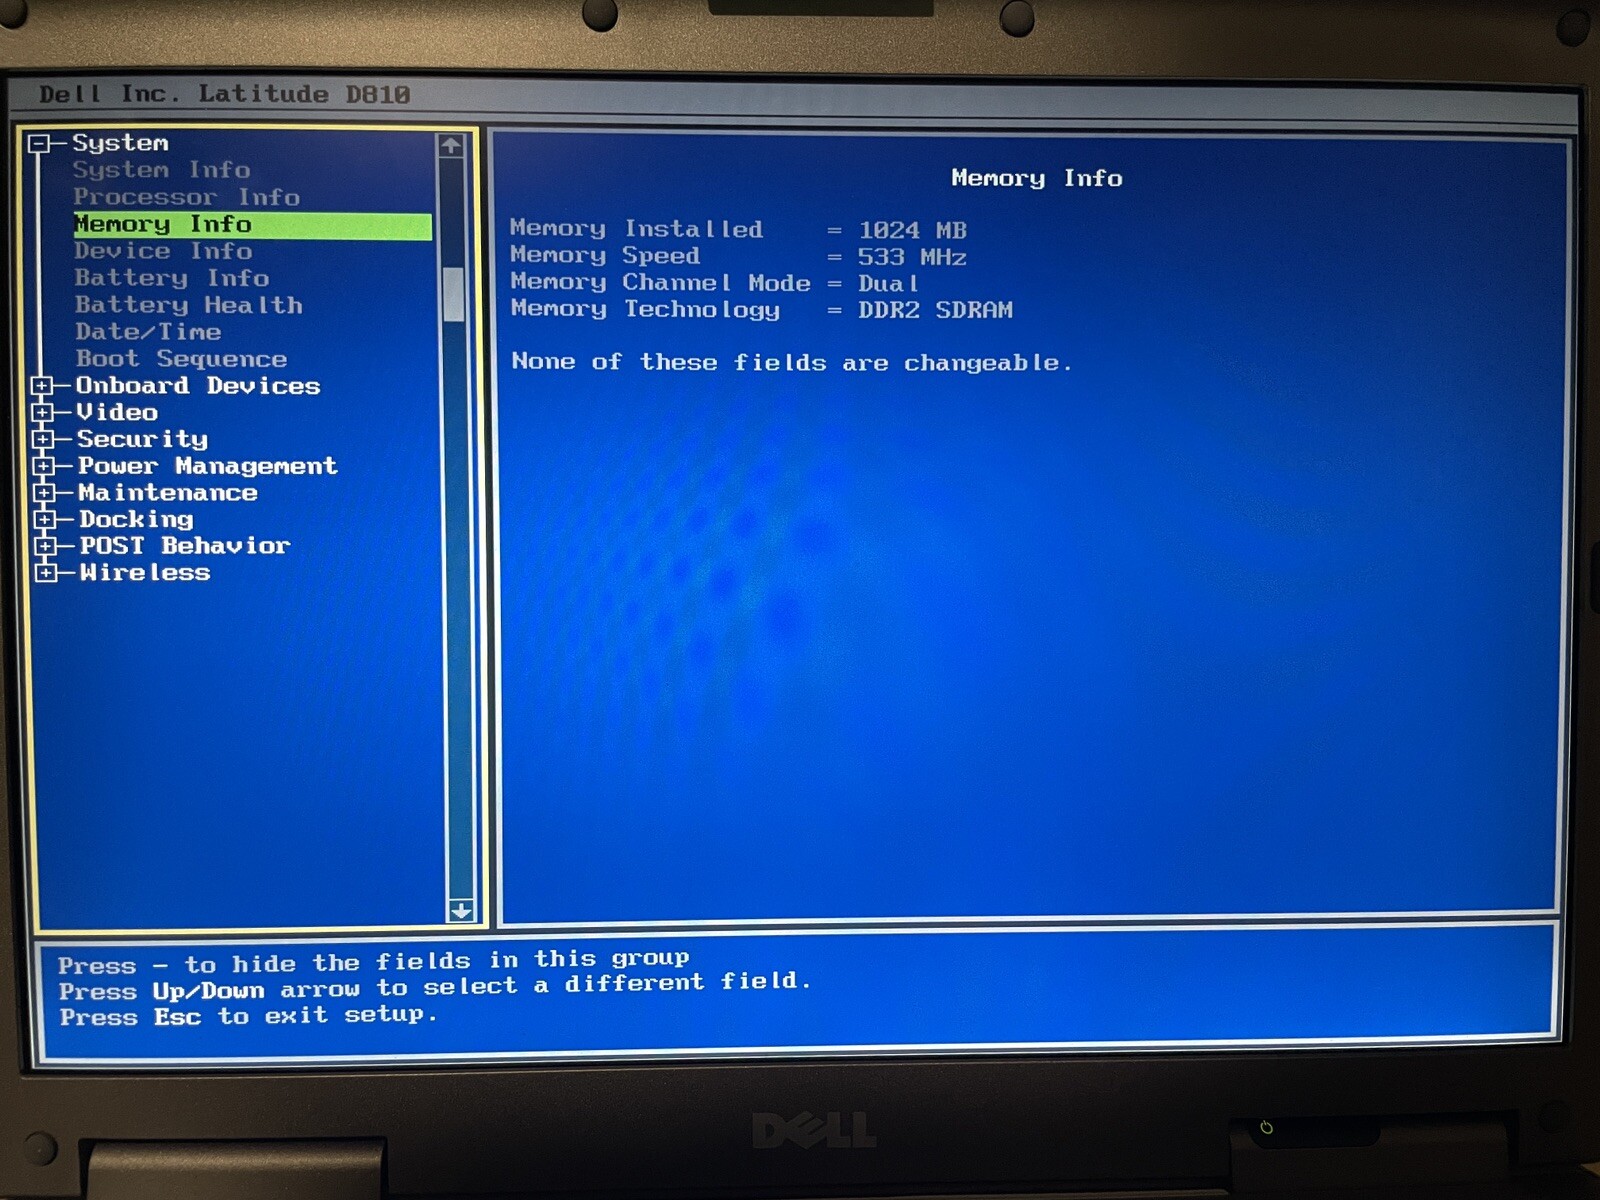Click 'Press Esc to exit setup' hint
The width and height of the screenshot is (1600, 1200).
(x=248, y=1016)
